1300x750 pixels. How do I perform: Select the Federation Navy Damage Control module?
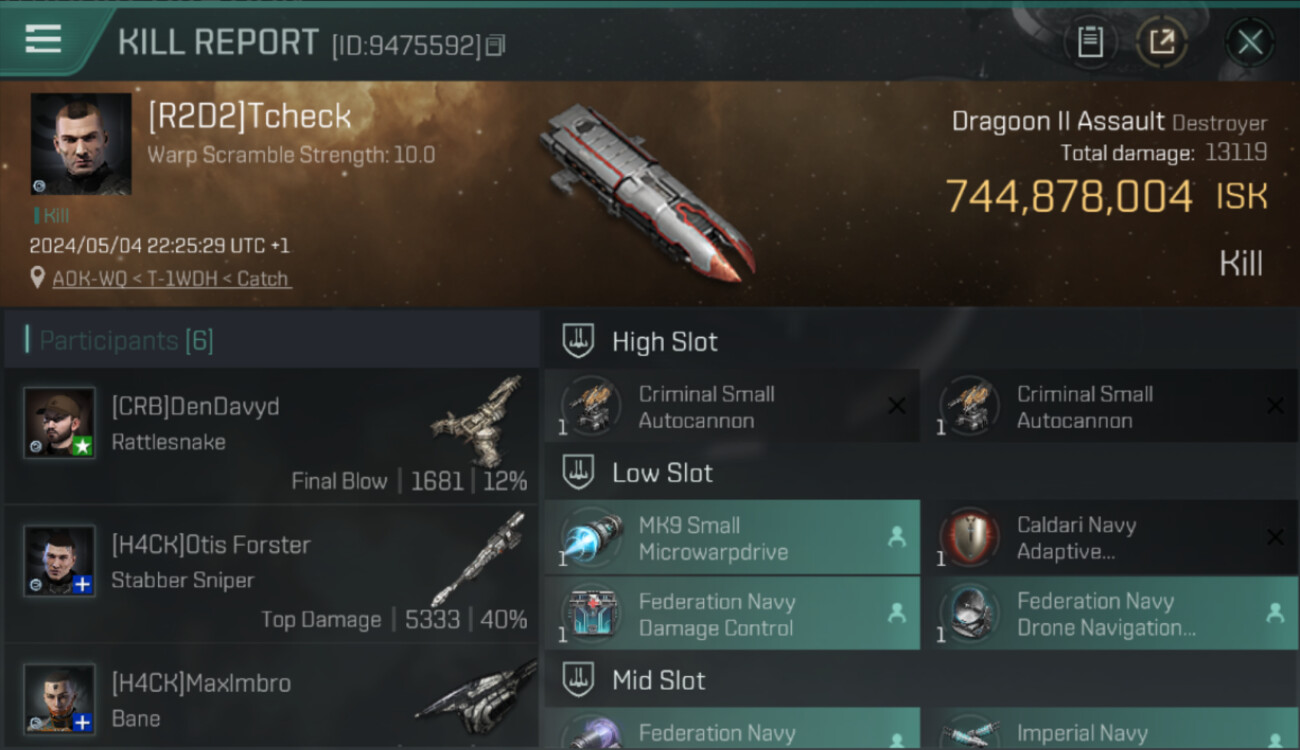tap(732, 614)
